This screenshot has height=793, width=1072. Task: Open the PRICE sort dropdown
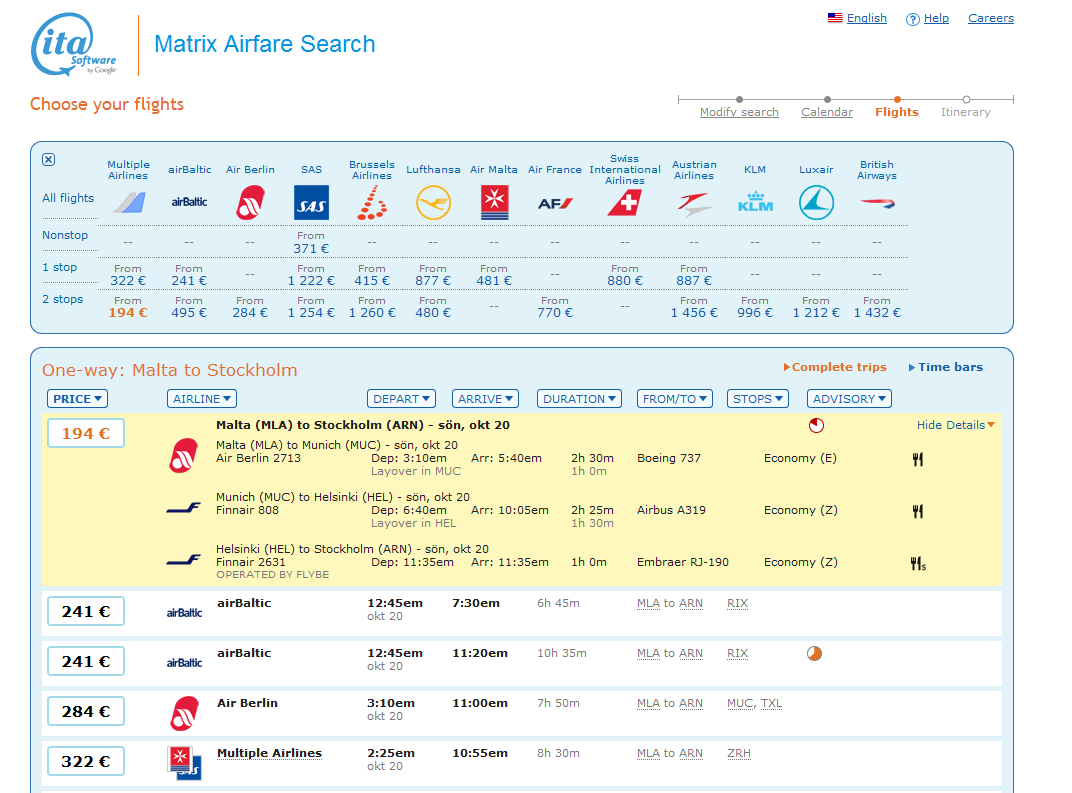coord(78,399)
